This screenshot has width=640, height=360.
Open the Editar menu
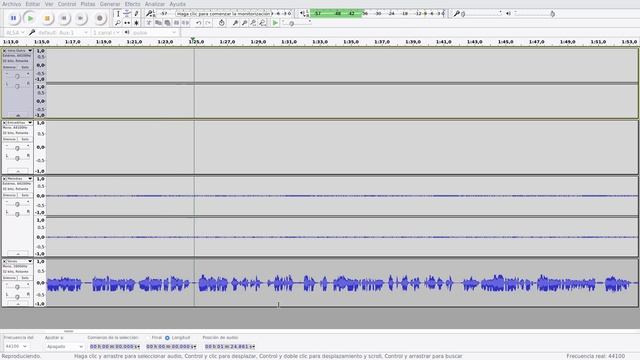pyautogui.click(x=33, y=4)
